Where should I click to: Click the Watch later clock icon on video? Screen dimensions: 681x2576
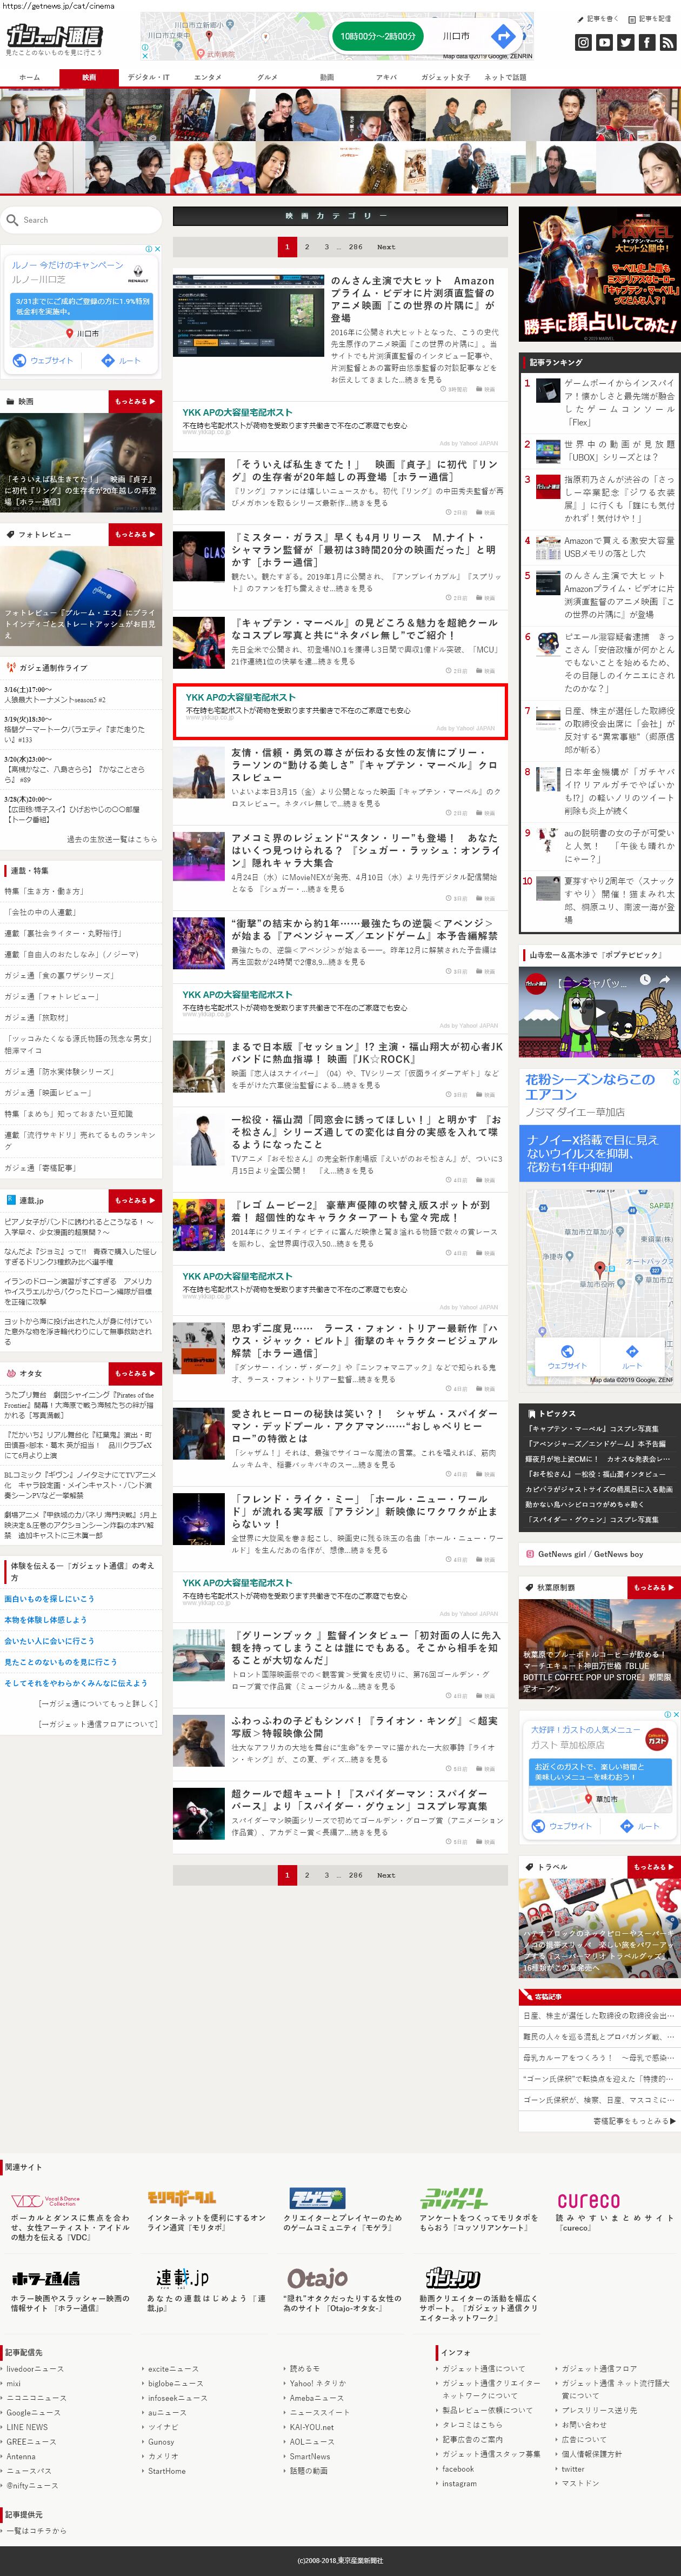tap(645, 980)
